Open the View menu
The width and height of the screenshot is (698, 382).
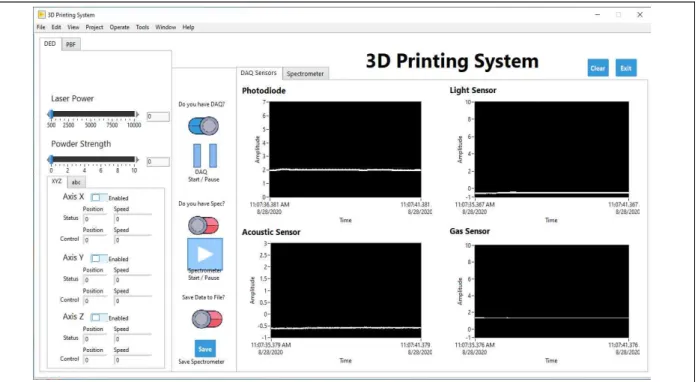73,27
